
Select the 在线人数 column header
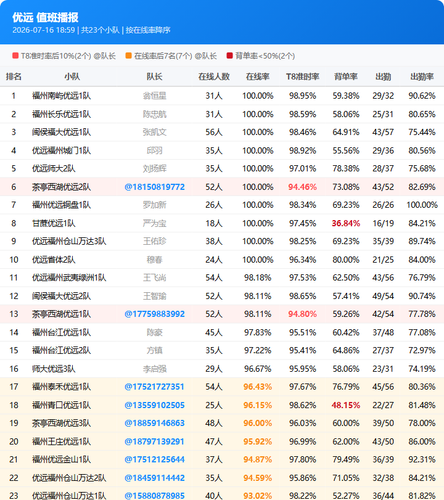coord(214,77)
